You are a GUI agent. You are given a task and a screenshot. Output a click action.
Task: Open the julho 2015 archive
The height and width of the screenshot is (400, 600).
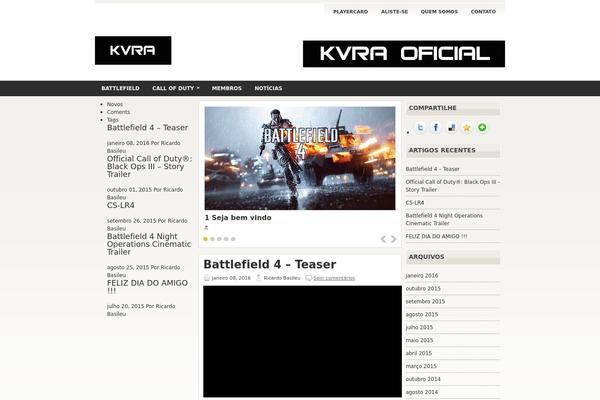419,327
